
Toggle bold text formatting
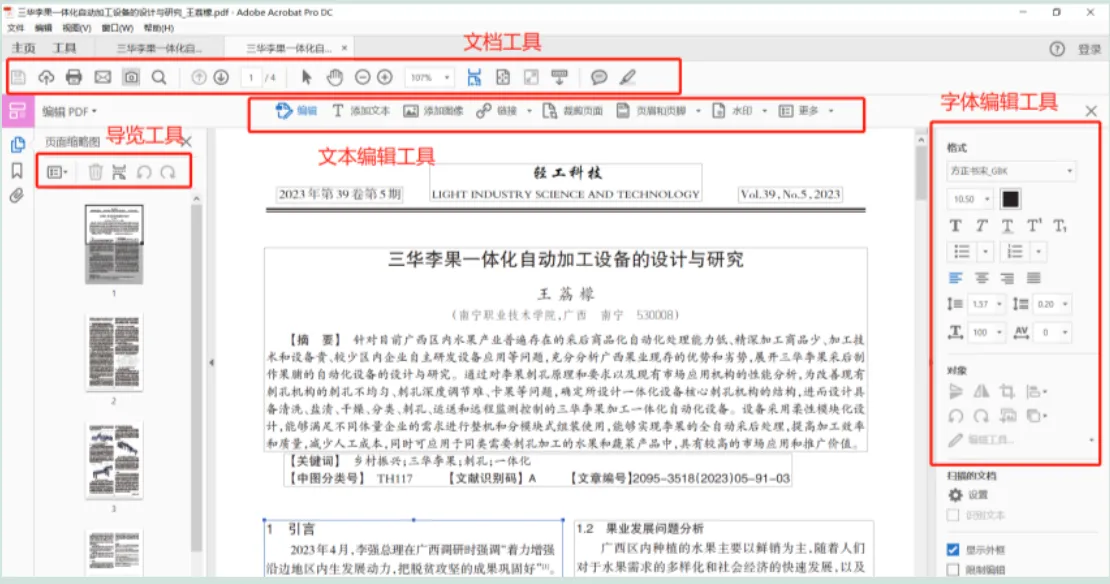[956, 226]
